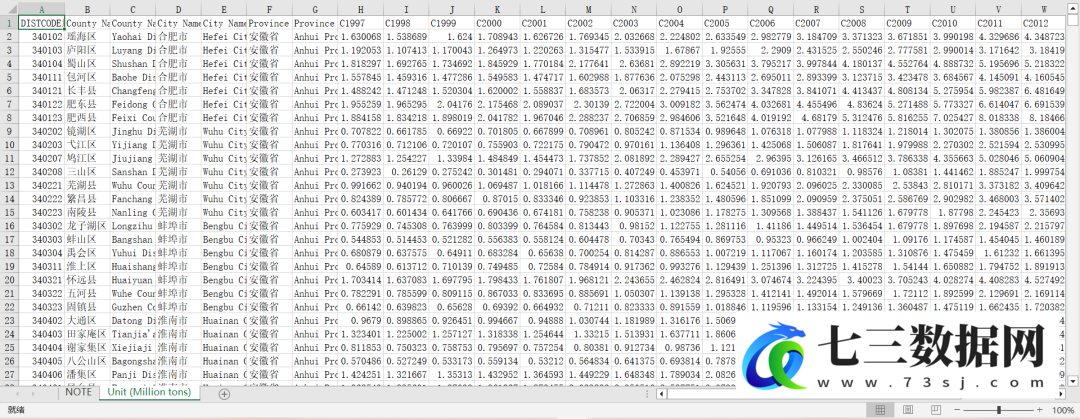1080x419 pixels.
Task: Select column H header
Action: 360,10
